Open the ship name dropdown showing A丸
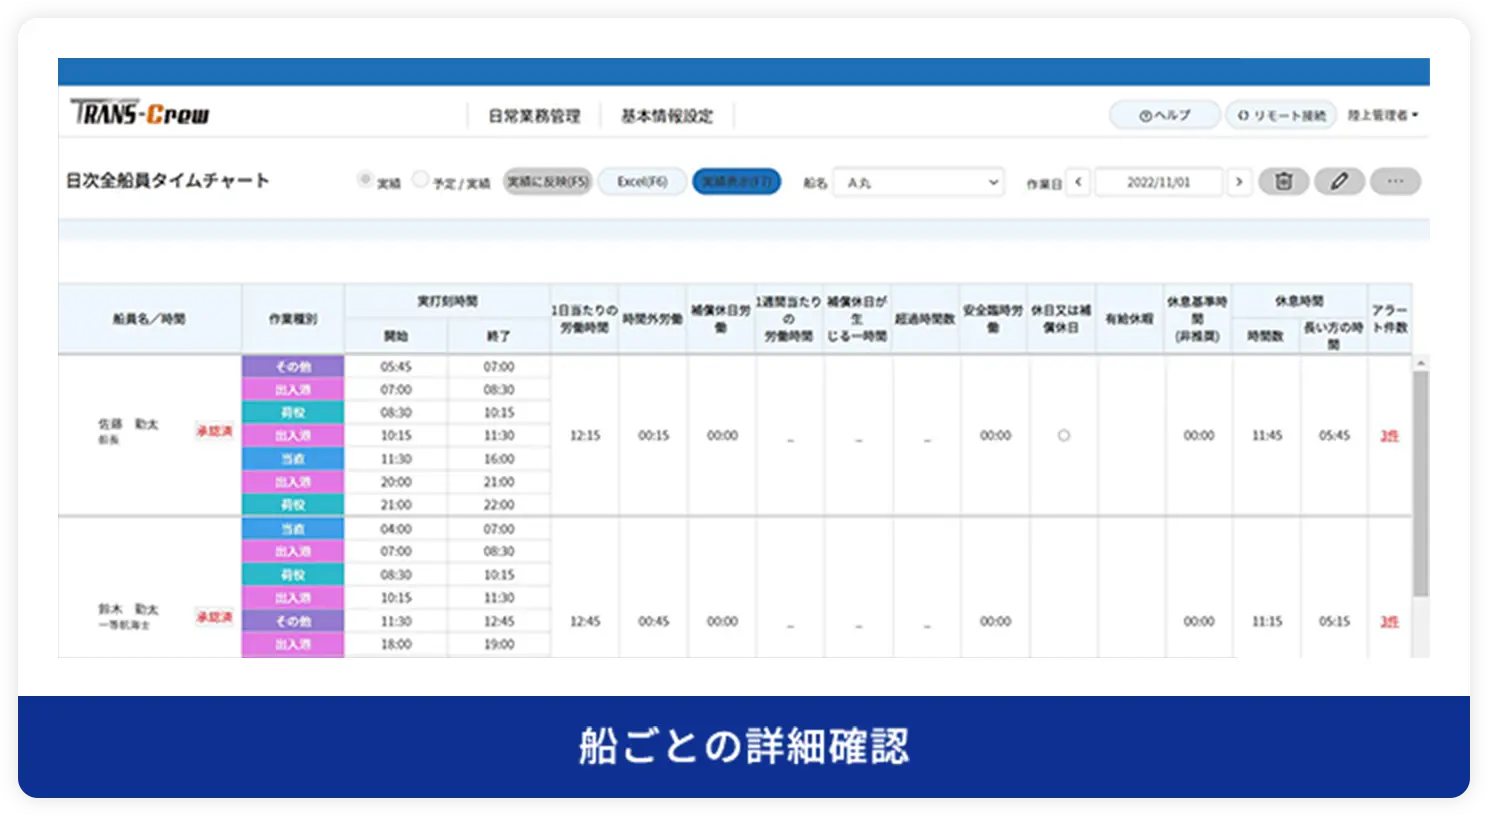The image size is (1488, 816). click(x=918, y=182)
